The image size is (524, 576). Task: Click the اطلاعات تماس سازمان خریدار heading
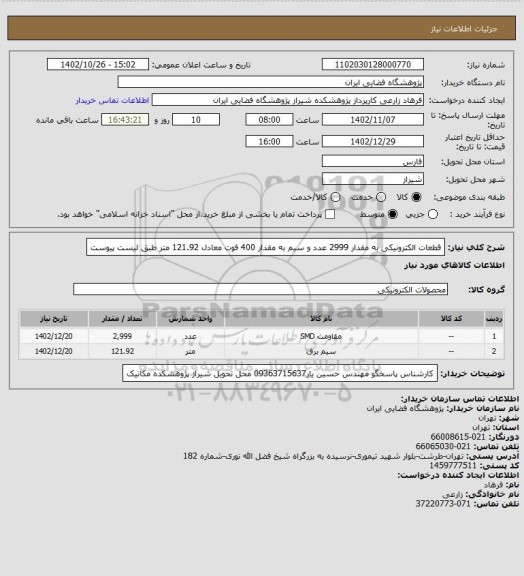tap(460, 399)
